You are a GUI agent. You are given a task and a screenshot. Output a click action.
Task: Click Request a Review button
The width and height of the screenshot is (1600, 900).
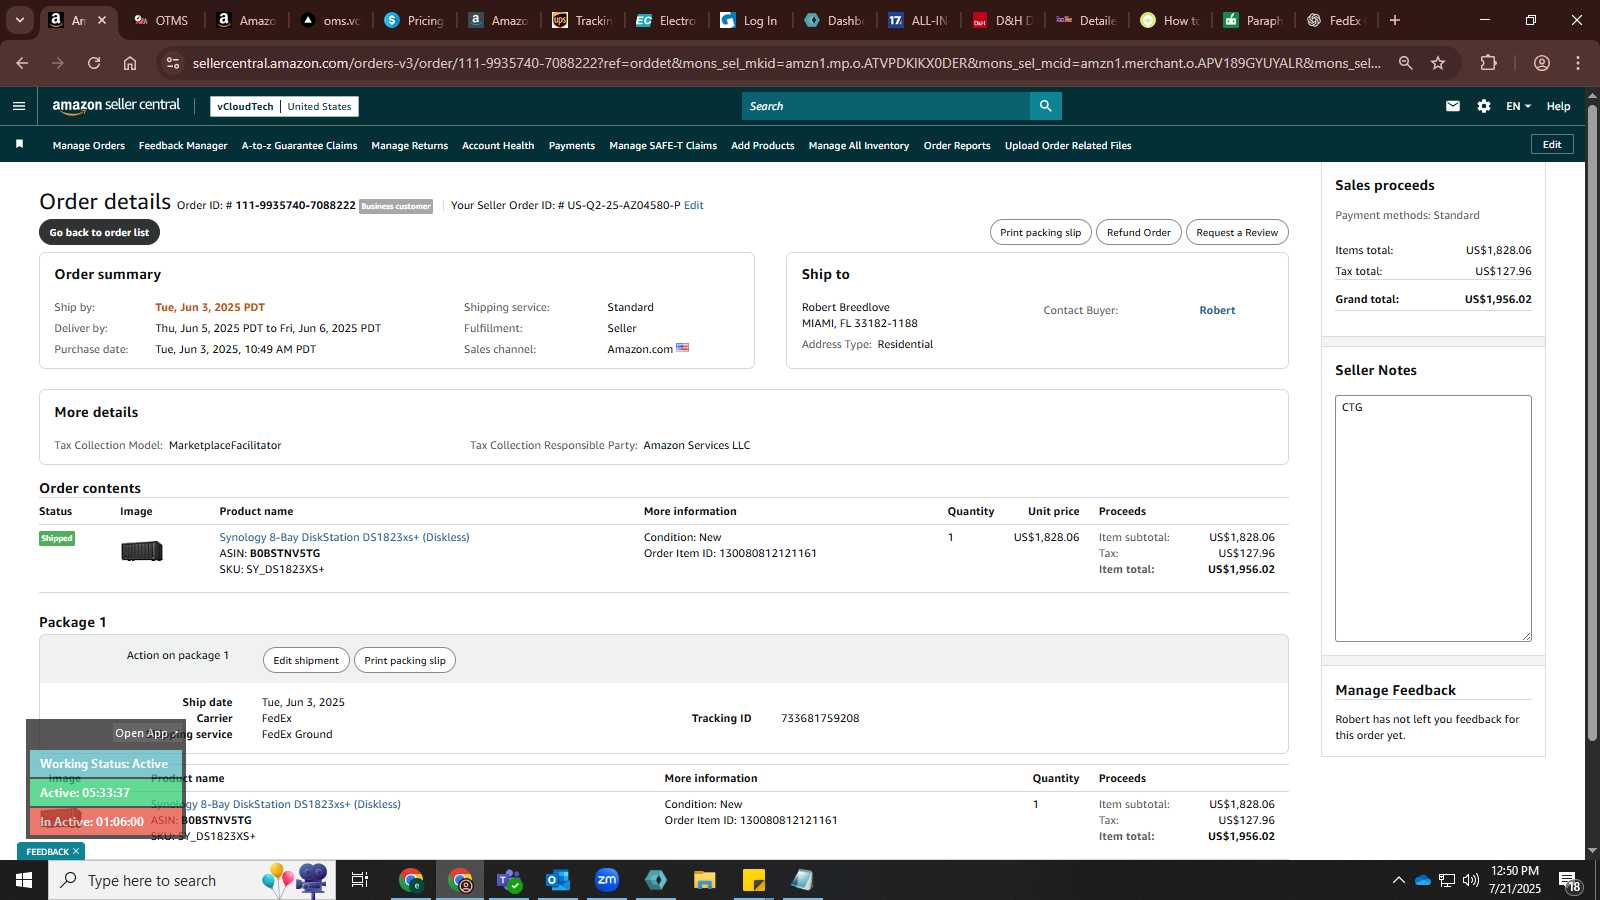1237,232
